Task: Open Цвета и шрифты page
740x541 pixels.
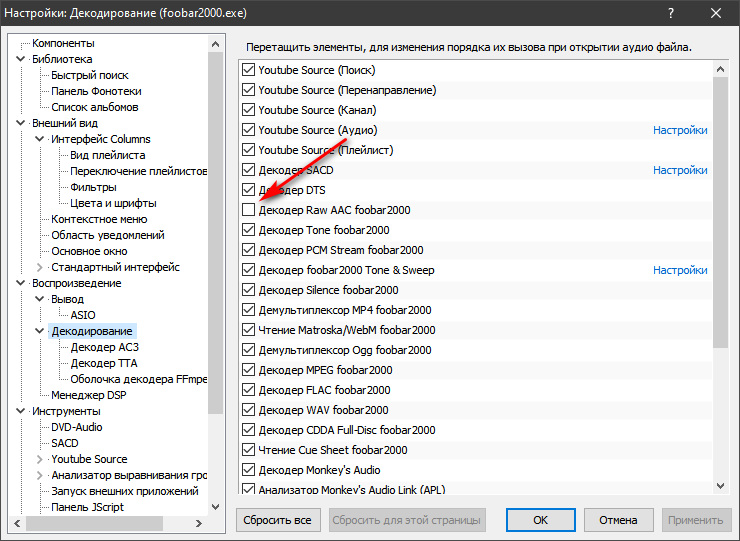Action: click(113, 203)
